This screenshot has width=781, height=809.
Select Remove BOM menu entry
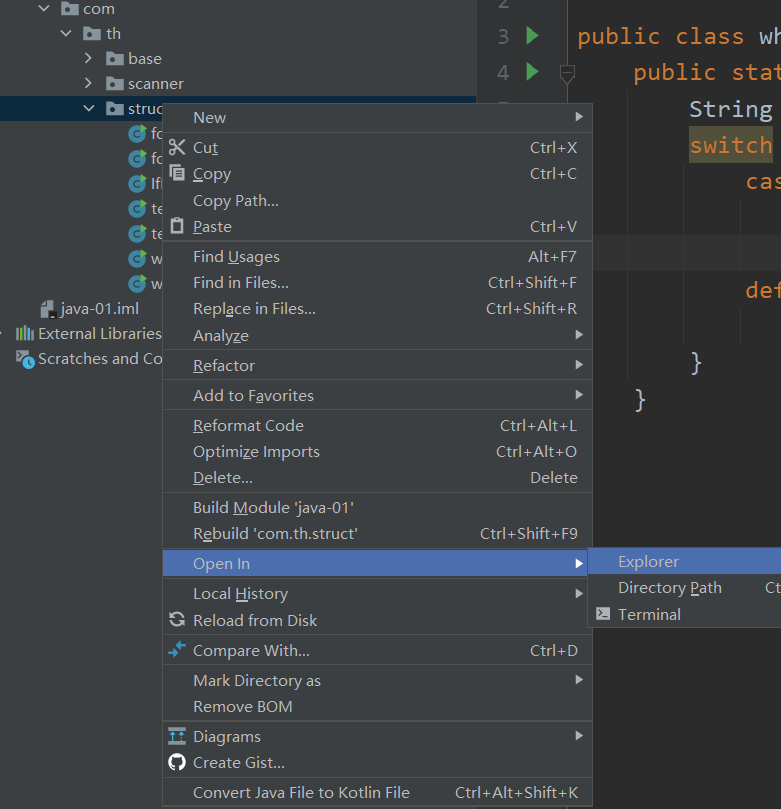377,706
